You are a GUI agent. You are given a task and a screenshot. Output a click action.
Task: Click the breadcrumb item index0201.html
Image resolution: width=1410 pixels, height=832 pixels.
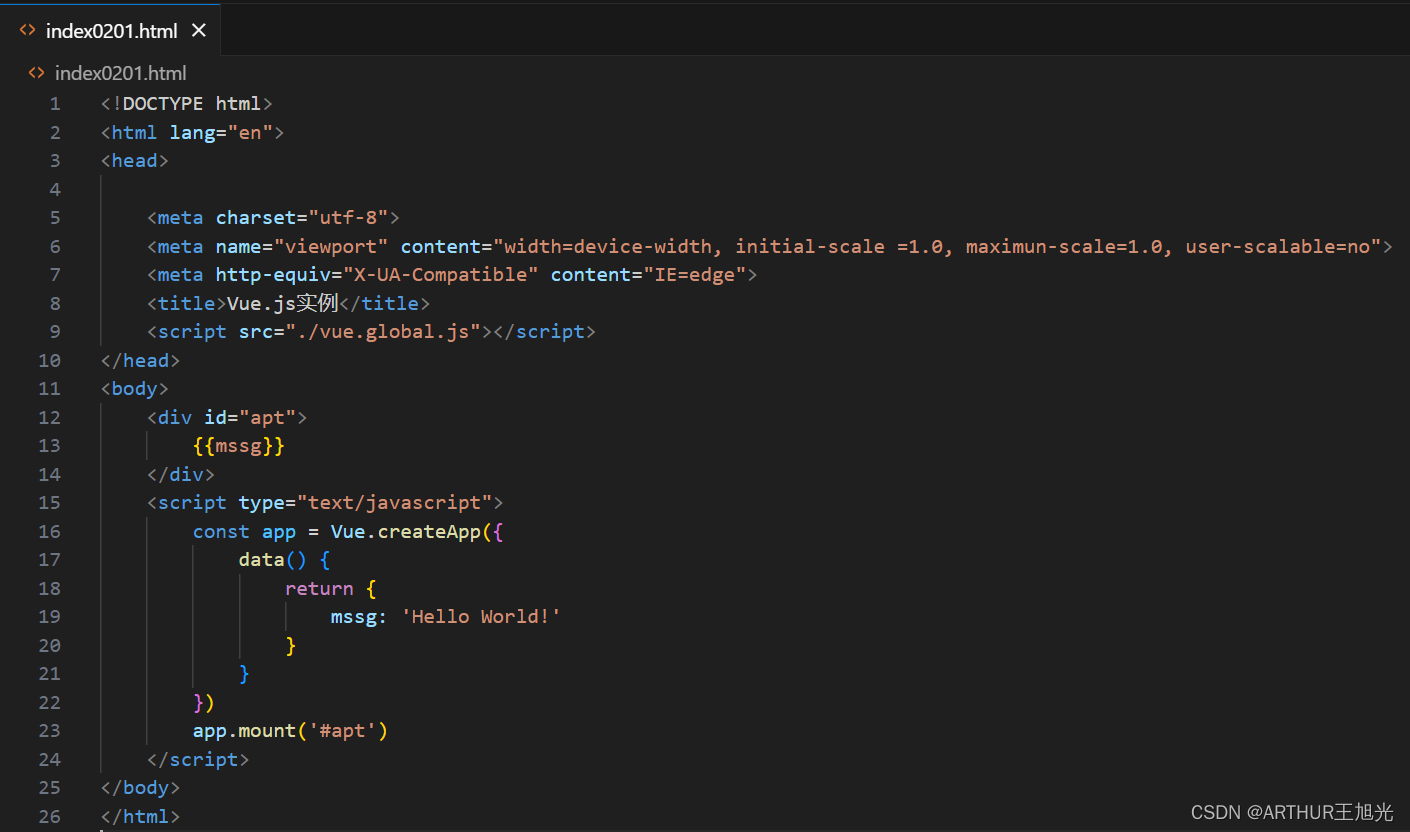coord(120,72)
